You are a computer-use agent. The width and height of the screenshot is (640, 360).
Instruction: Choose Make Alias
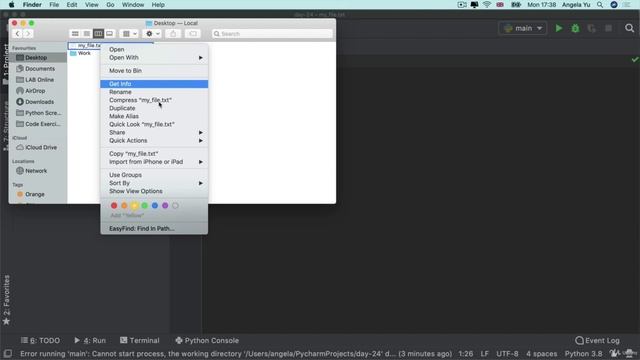154,116
